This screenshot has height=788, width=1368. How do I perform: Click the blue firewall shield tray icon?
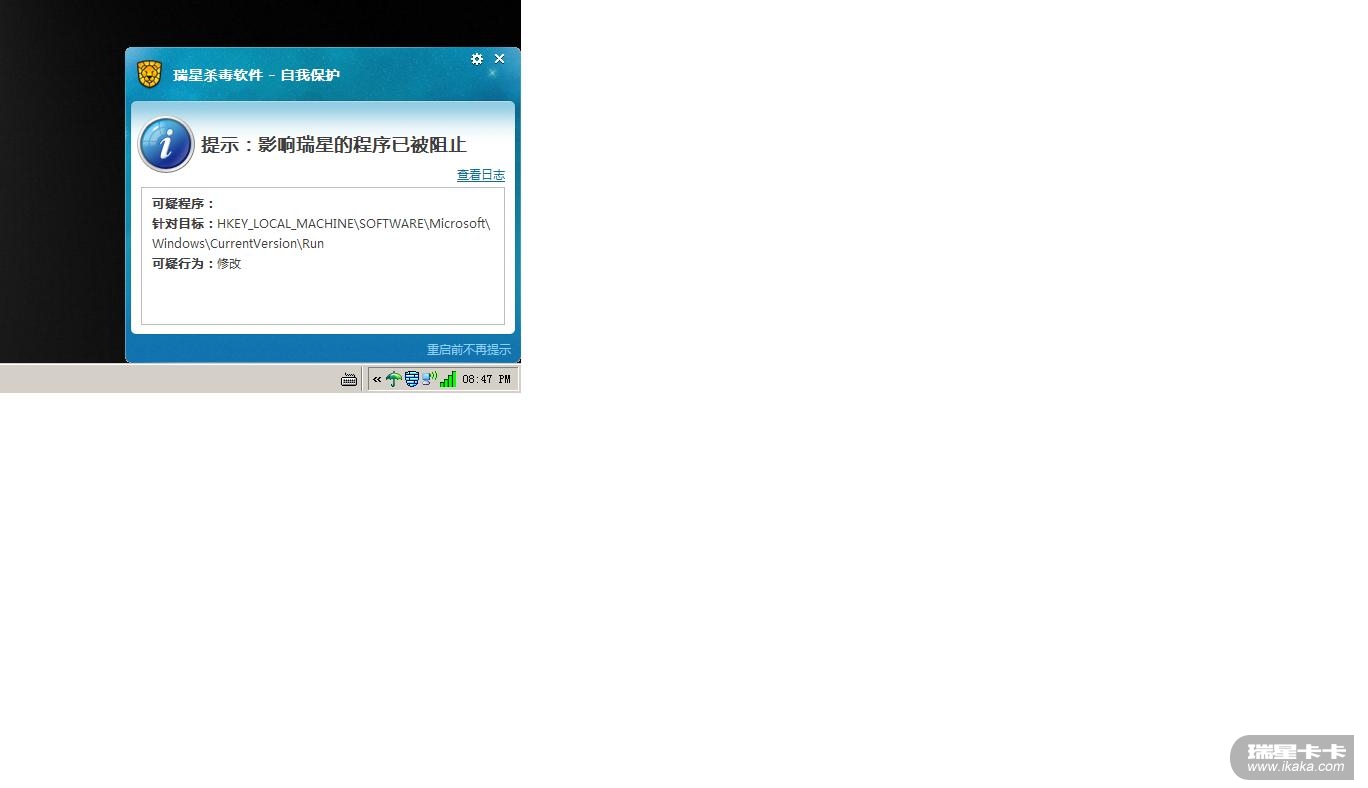(x=411, y=379)
